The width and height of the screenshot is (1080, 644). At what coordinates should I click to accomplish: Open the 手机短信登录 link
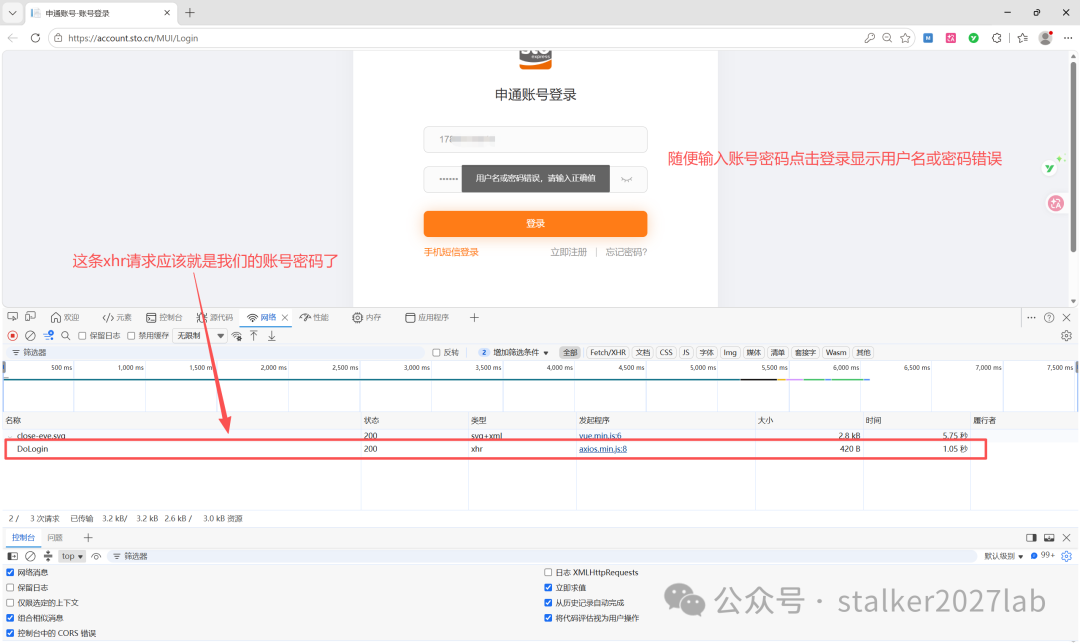(x=451, y=252)
